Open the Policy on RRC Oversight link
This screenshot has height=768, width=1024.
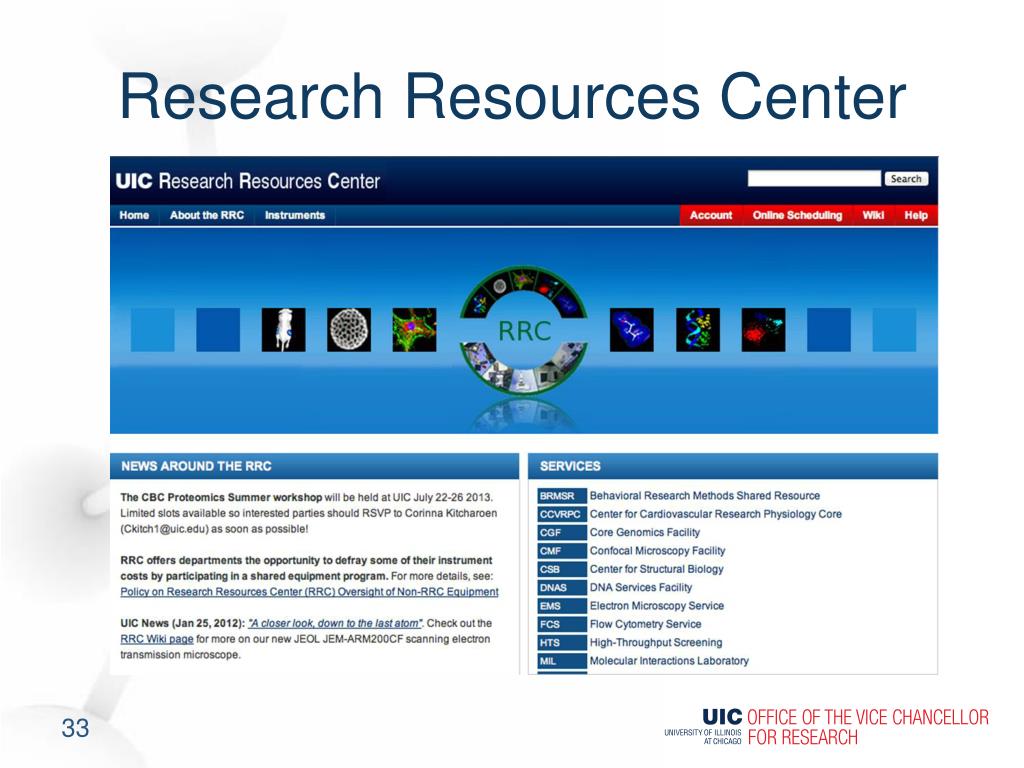[309, 592]
